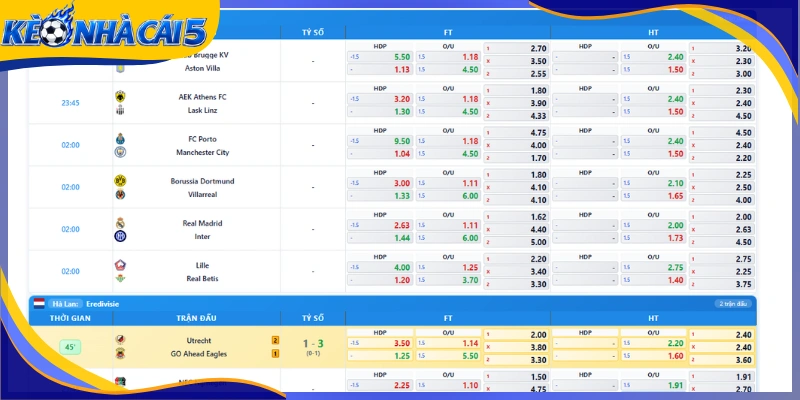Pick FT HDP odds 3.00 for Borussia Dortmund

pos(381,183)
